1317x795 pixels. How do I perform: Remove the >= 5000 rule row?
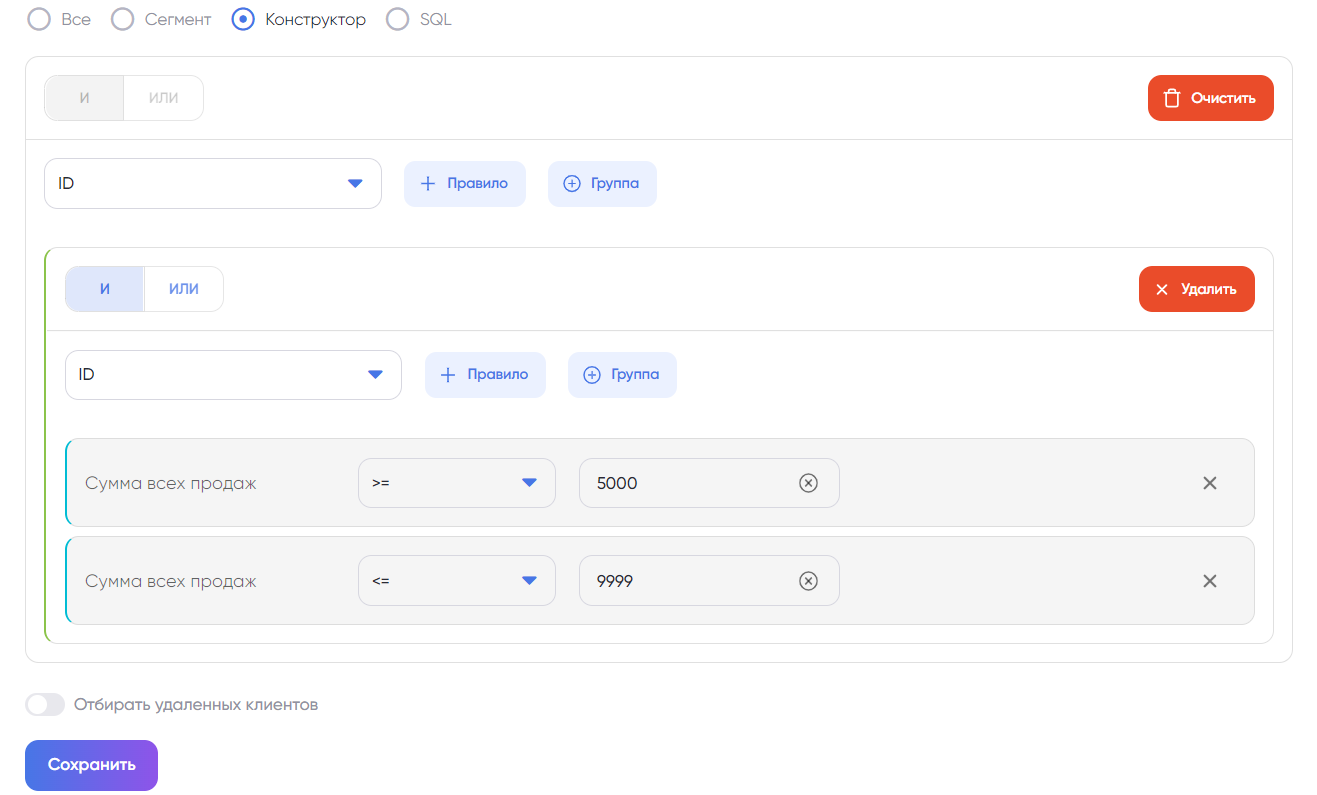[x=1209, y=483]
